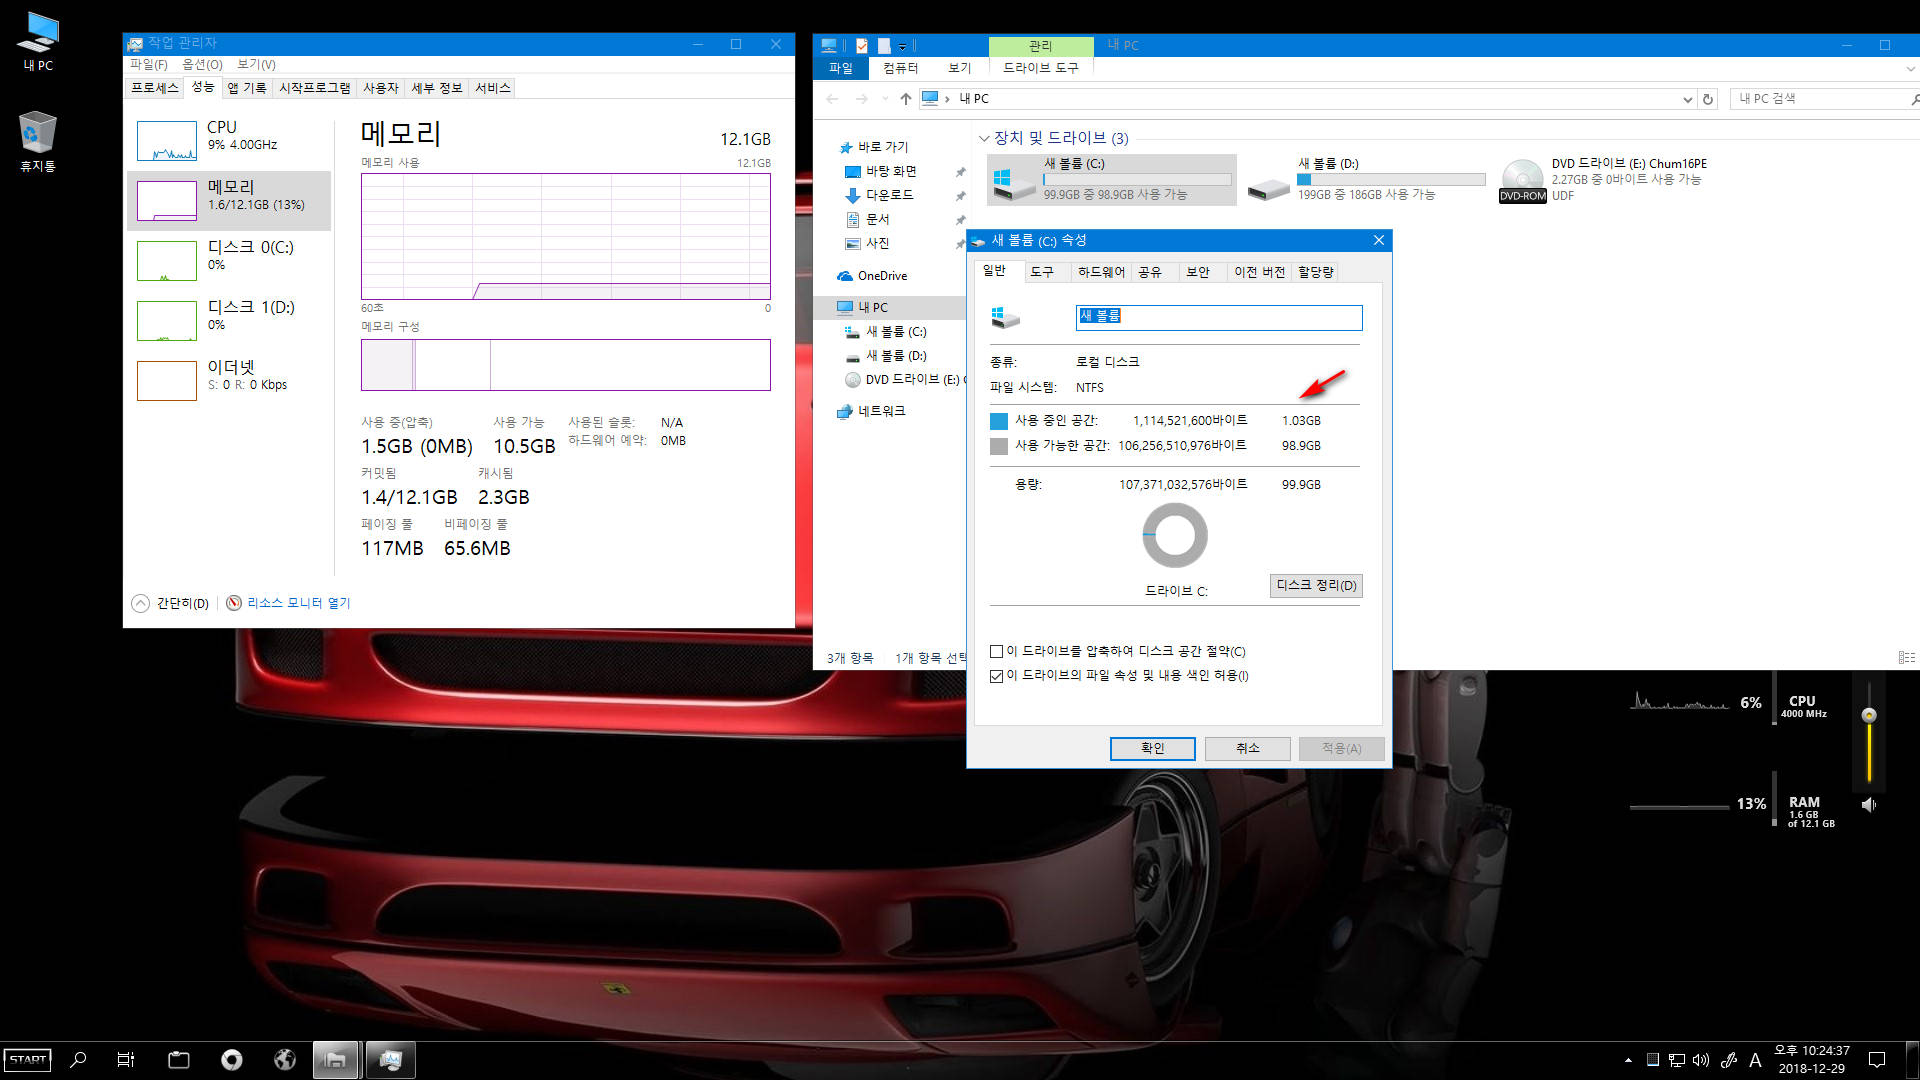Switch to 도구 tab in properties dialog
The height and width of the screenshot is (1080, 1920).
tap(1042, 272)
